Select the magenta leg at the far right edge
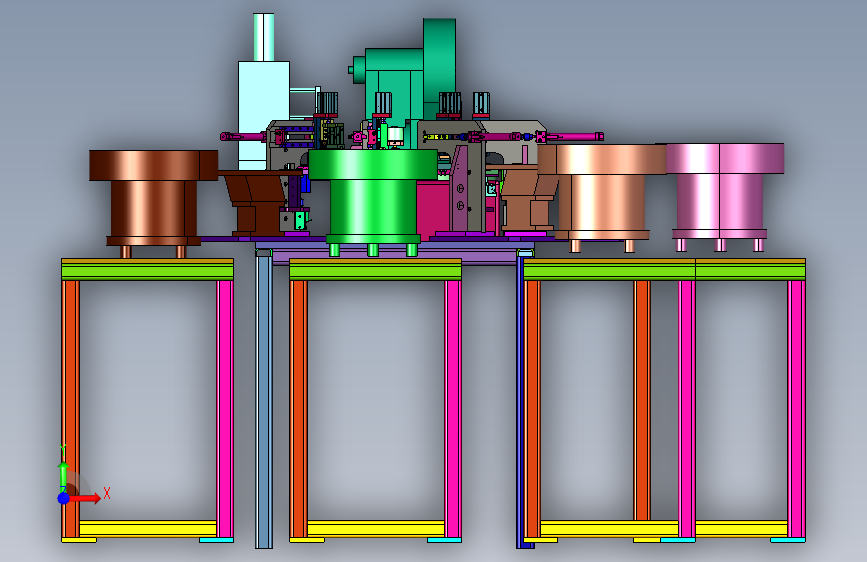 (796, 409)
